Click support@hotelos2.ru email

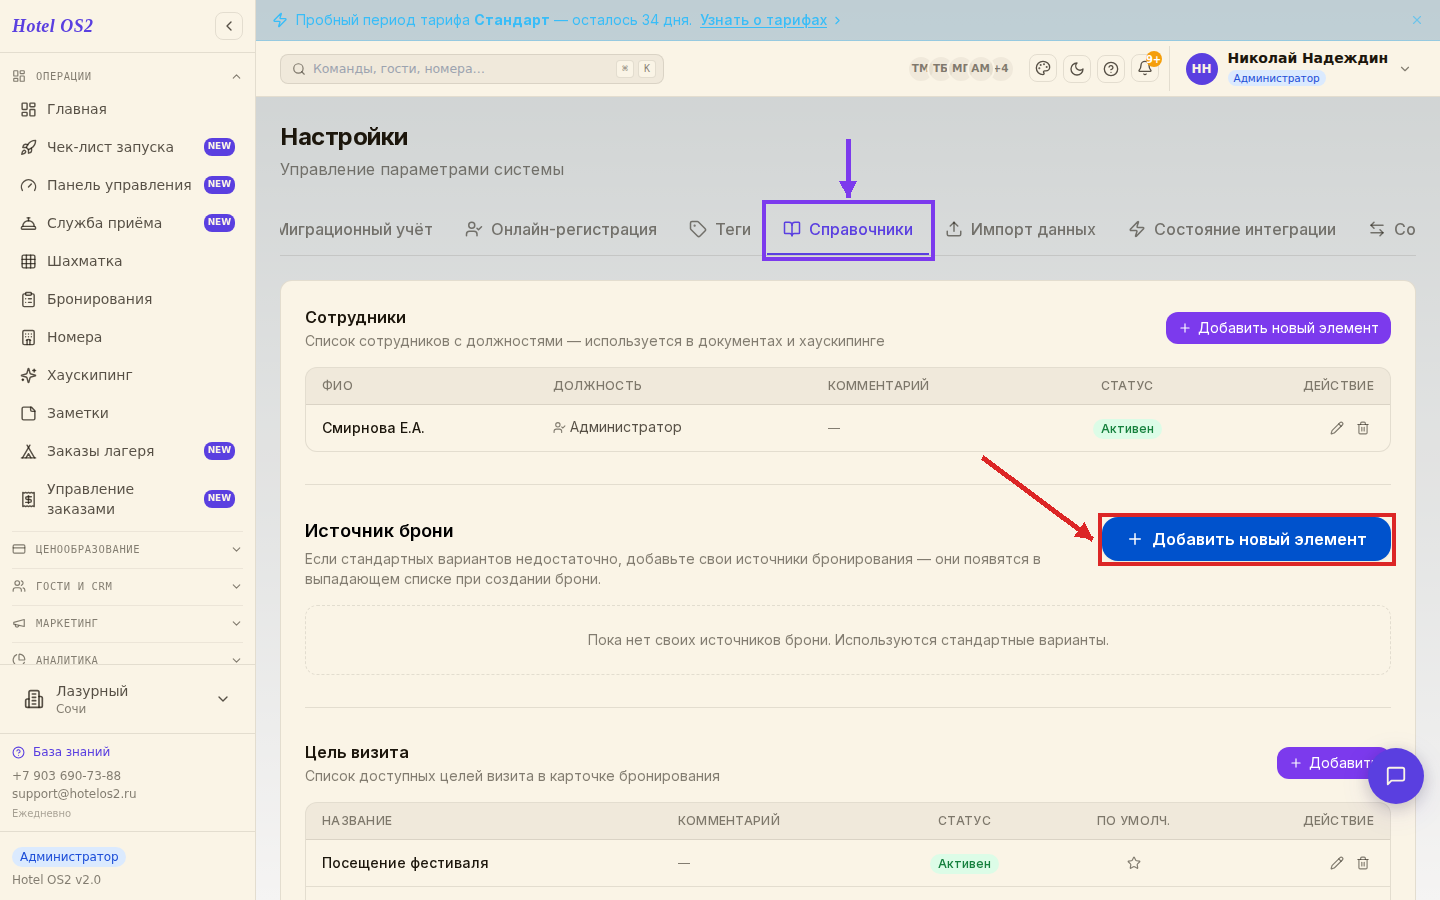[74, 794]
